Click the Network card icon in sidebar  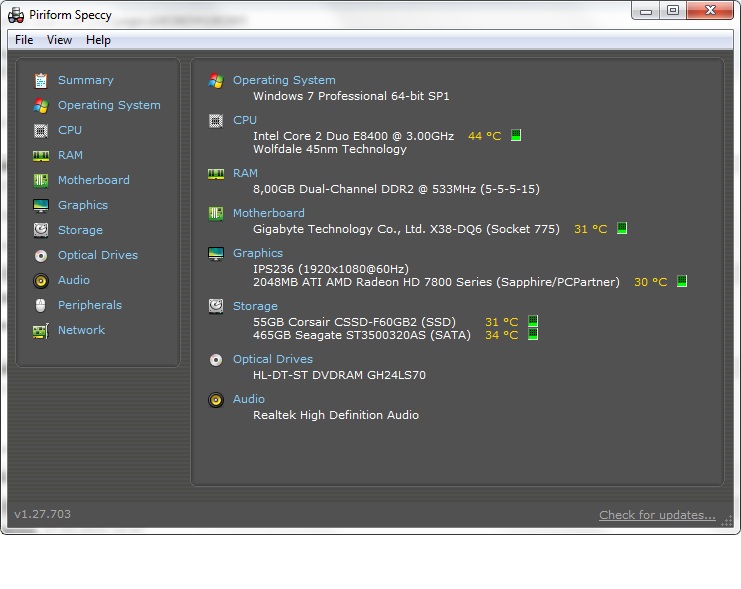click(x=41, y=331)
